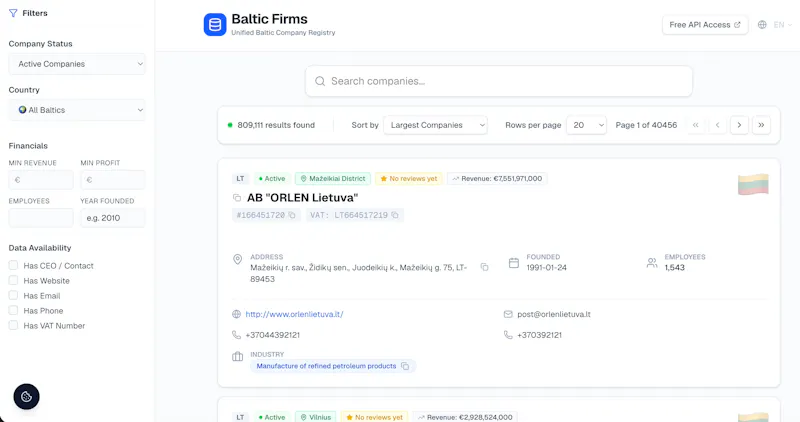Click Lithuanian flag on ORLEN Lietuva card
The width and height of the screenshot is (800, 422).
point(753,184)
